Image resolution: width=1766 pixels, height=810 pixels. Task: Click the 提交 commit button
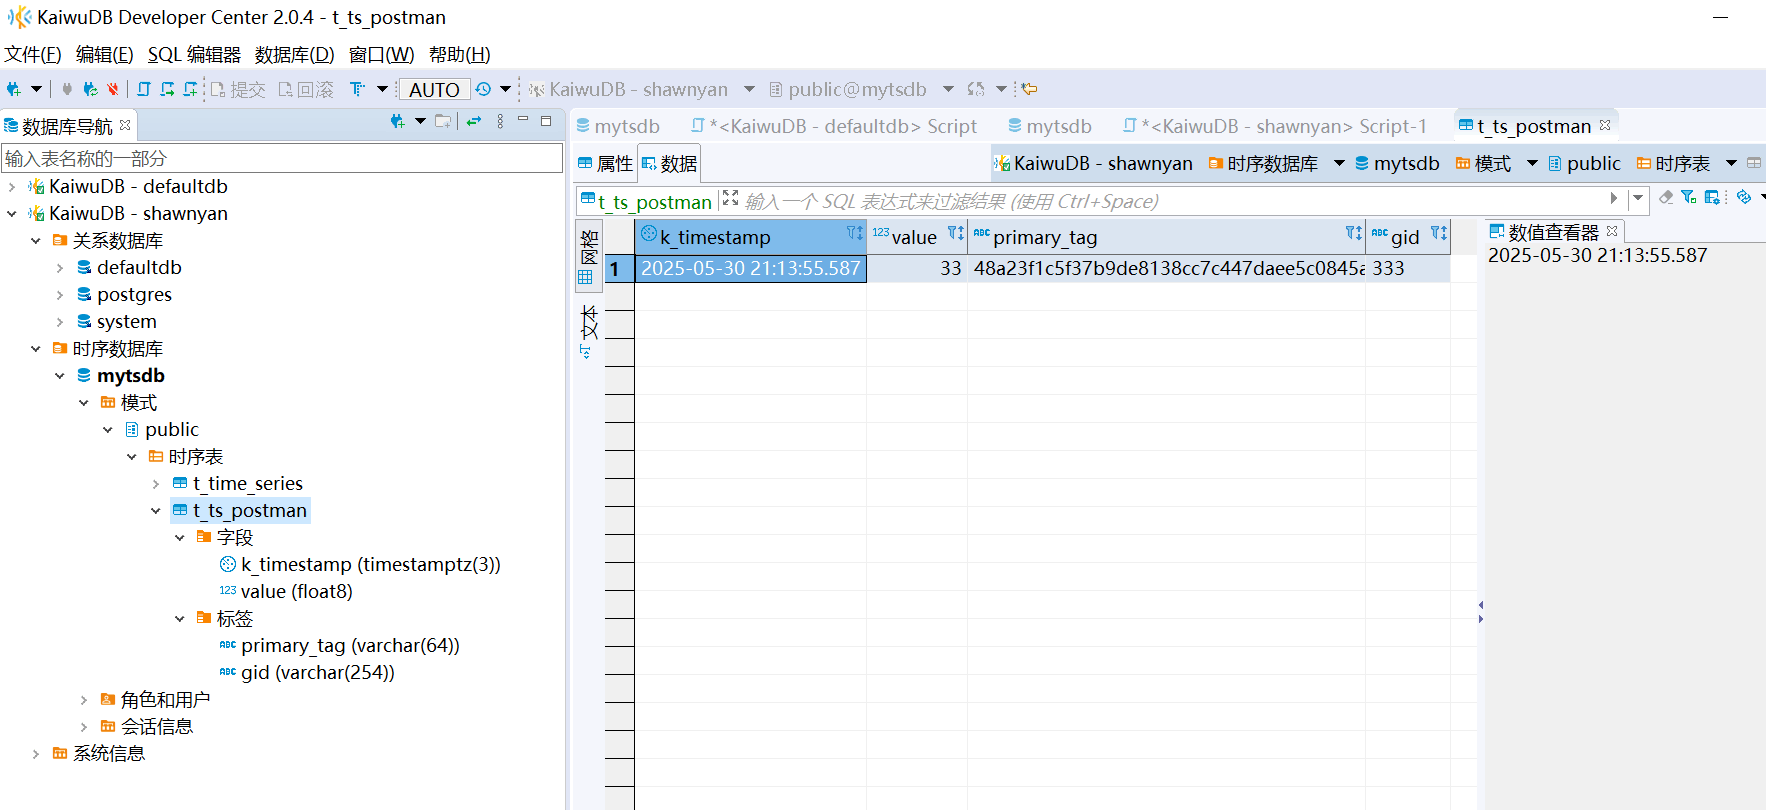click(x=238, y=89)
